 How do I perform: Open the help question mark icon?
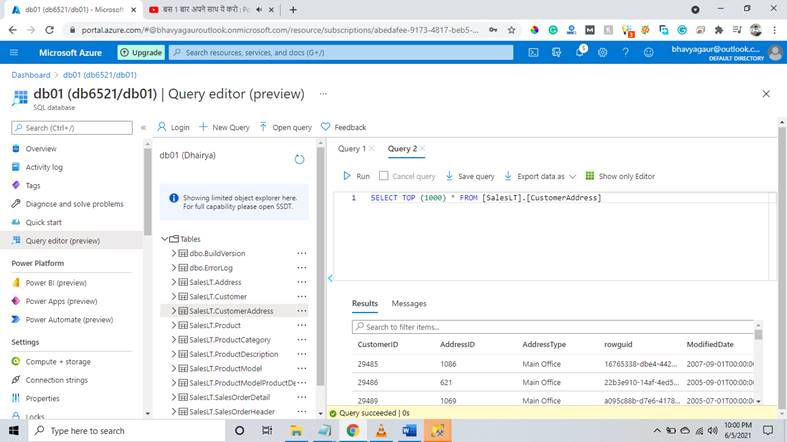tap(625, 52)
